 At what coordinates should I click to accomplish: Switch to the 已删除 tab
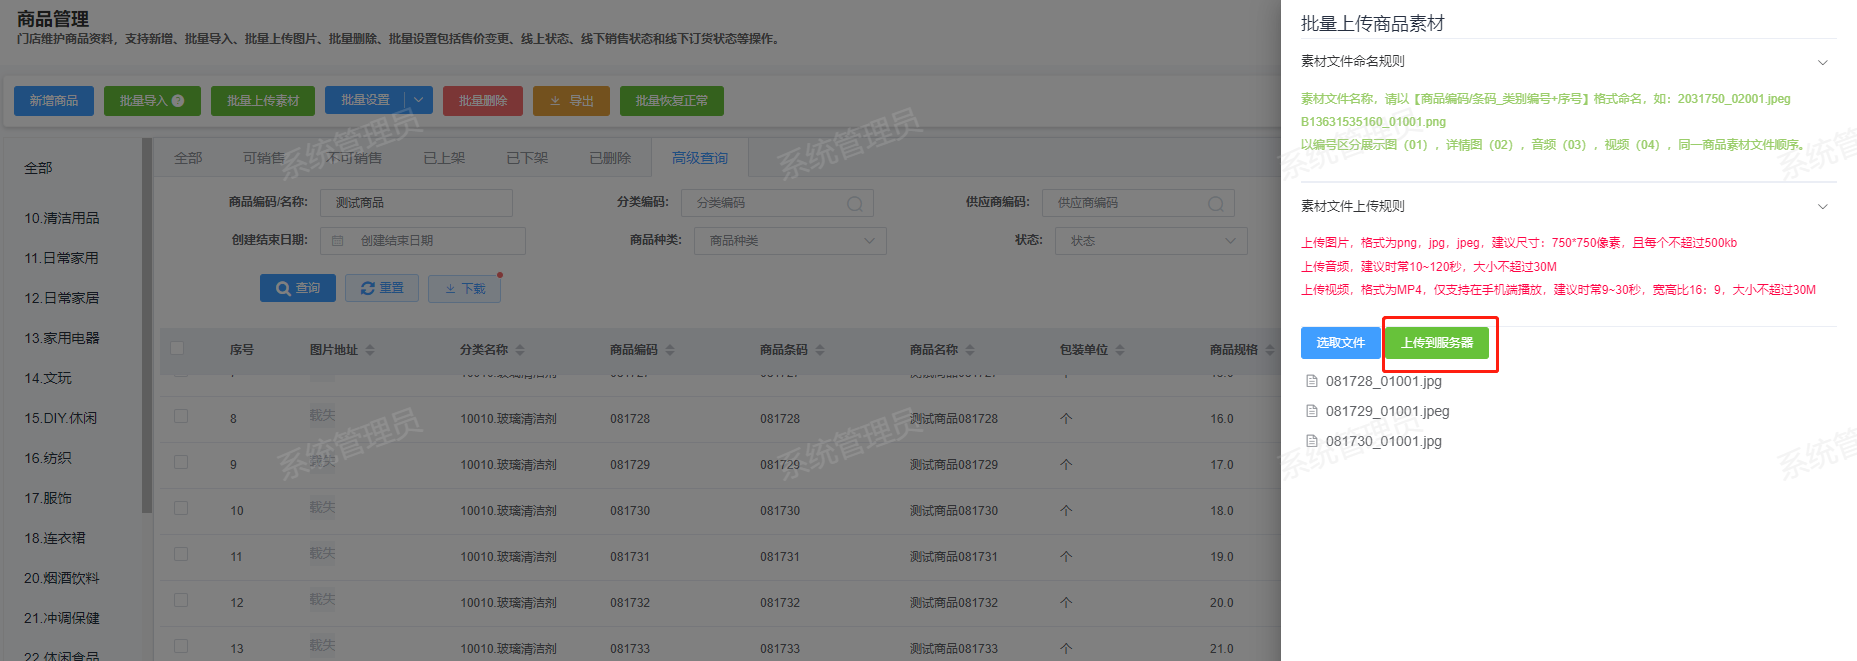pos(610,158)
